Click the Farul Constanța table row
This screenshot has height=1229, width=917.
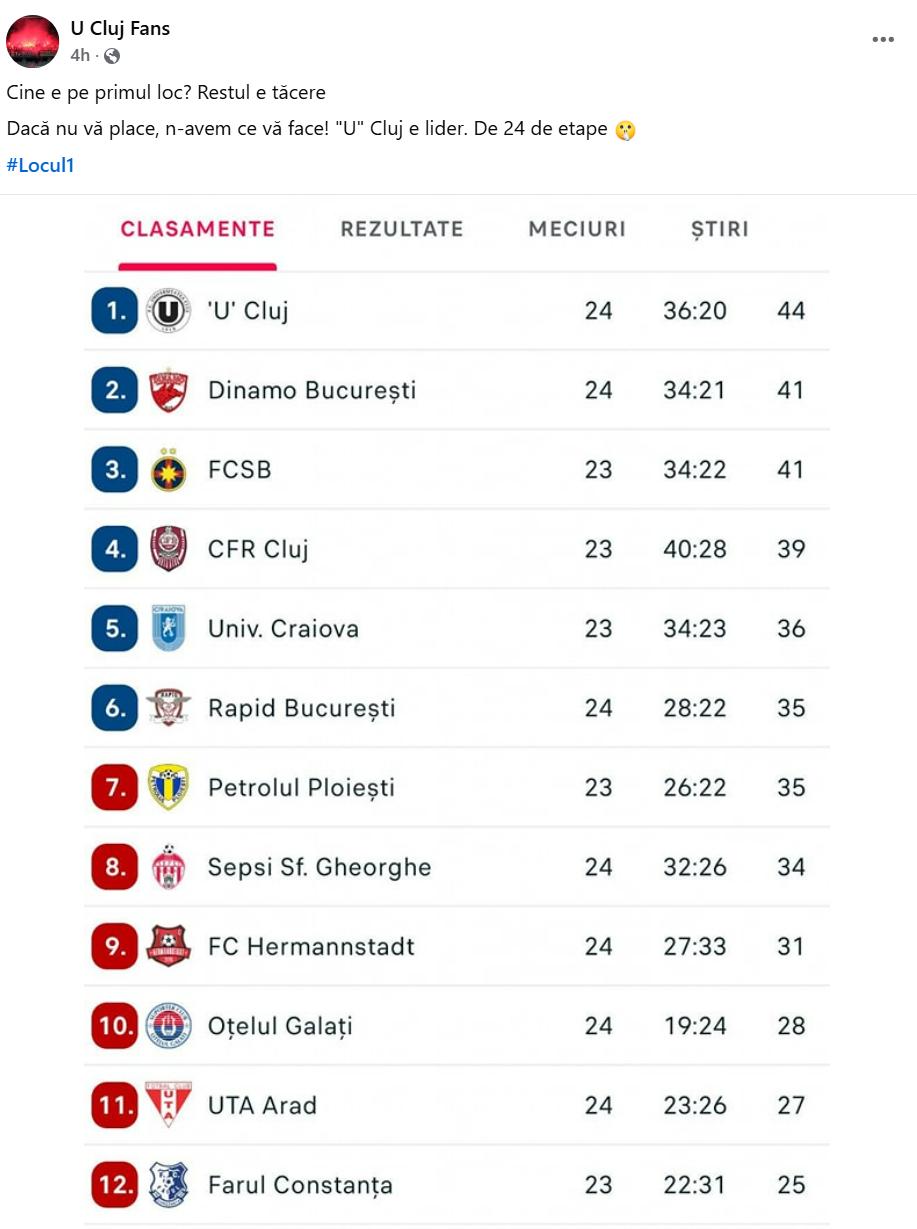(456, 1185)
